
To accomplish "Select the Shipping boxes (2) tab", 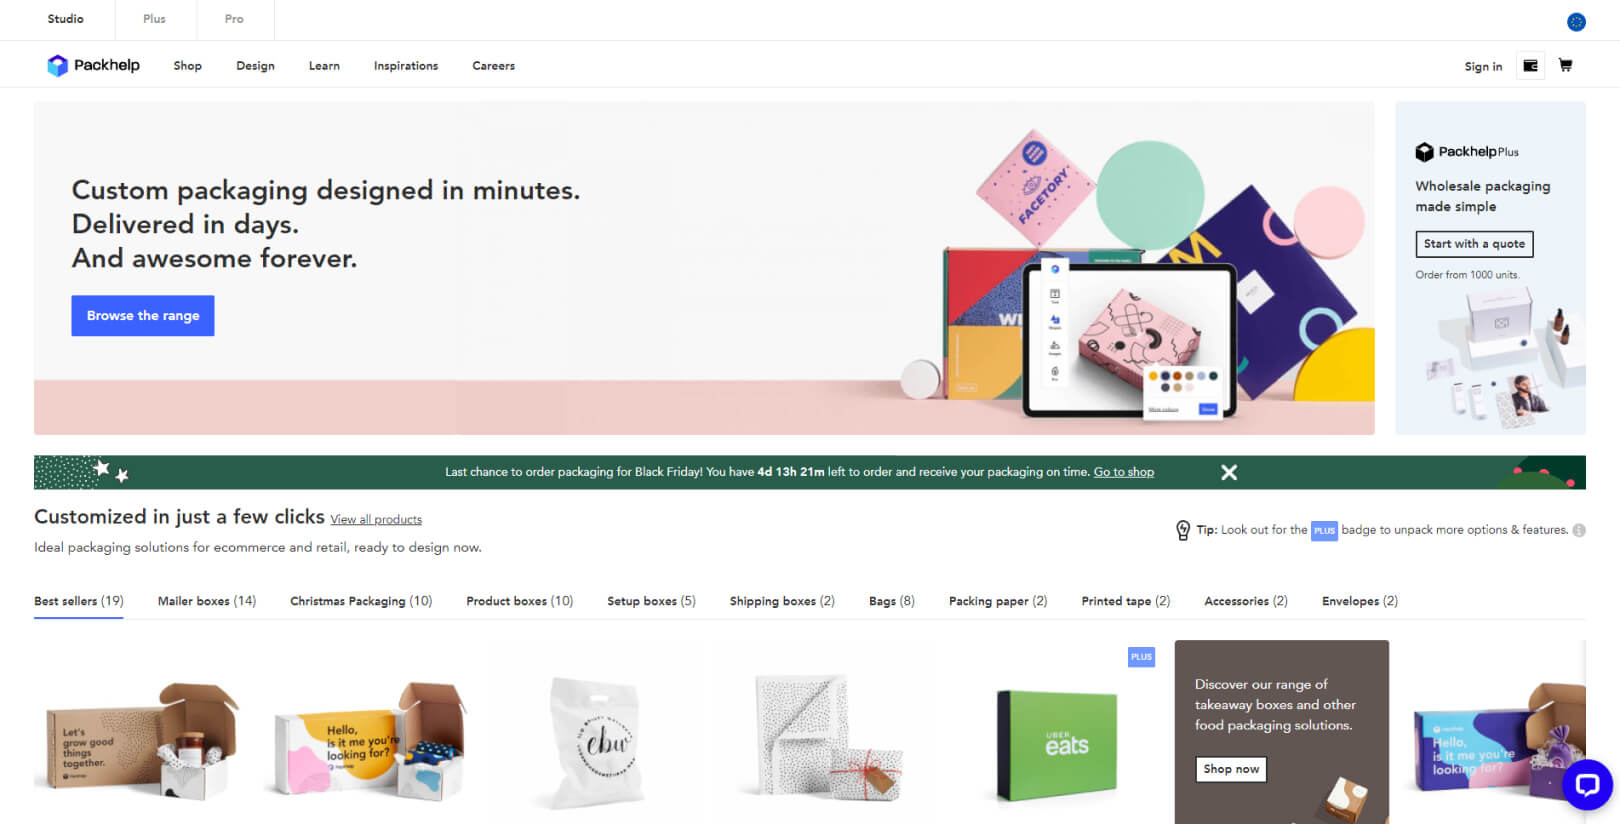I will point(782,601).
